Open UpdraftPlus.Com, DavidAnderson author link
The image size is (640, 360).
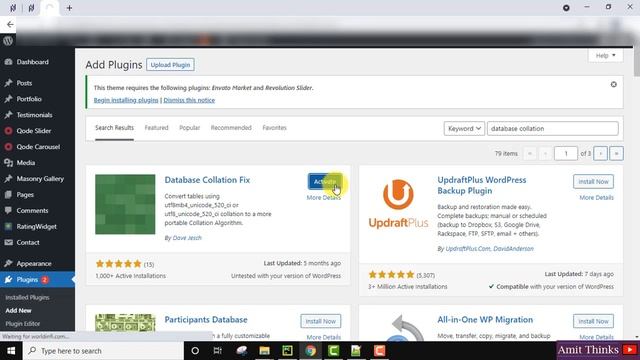point(489,249)
